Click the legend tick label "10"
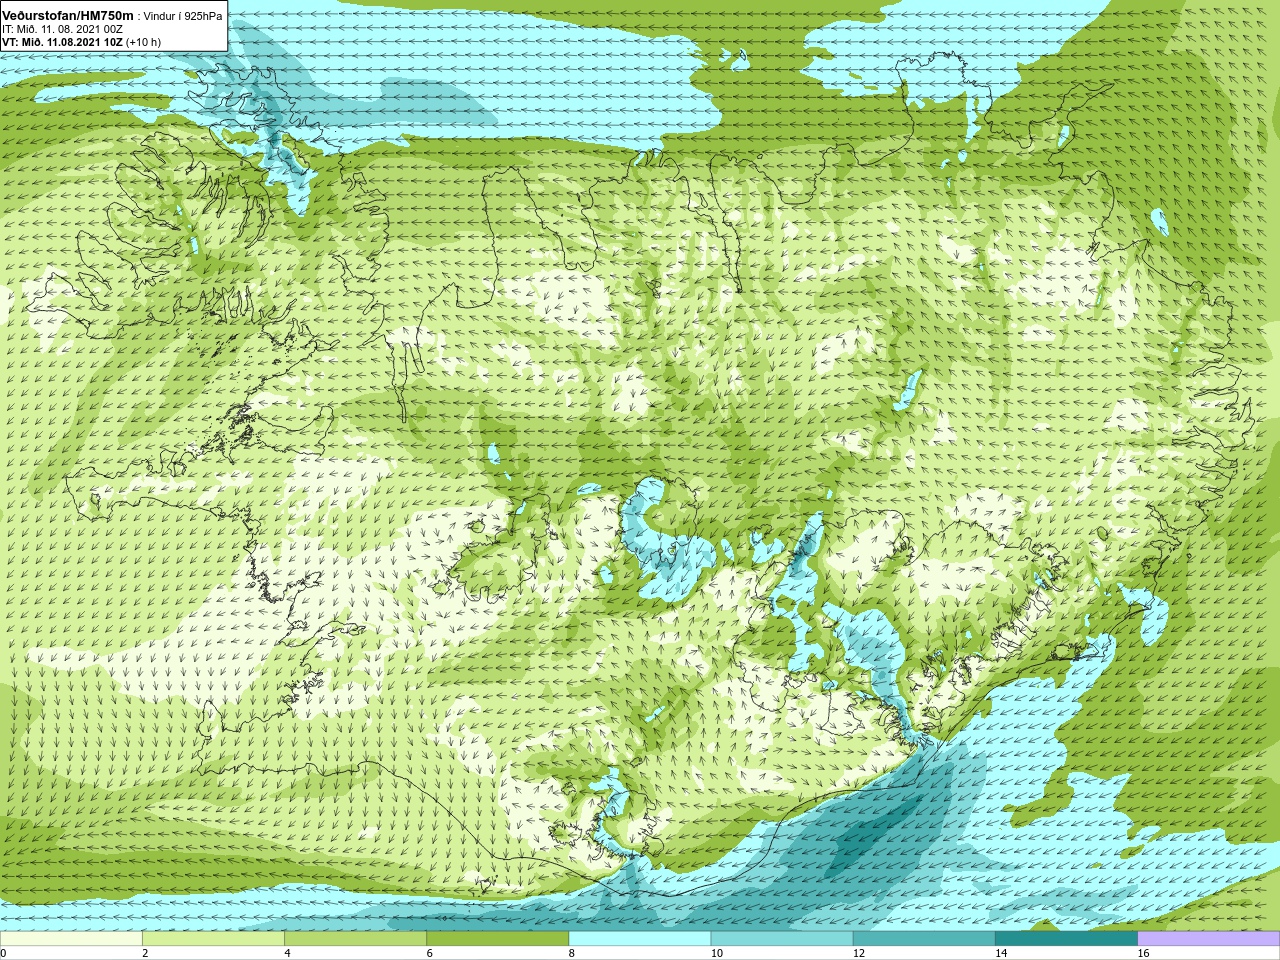 pos(716,953)
